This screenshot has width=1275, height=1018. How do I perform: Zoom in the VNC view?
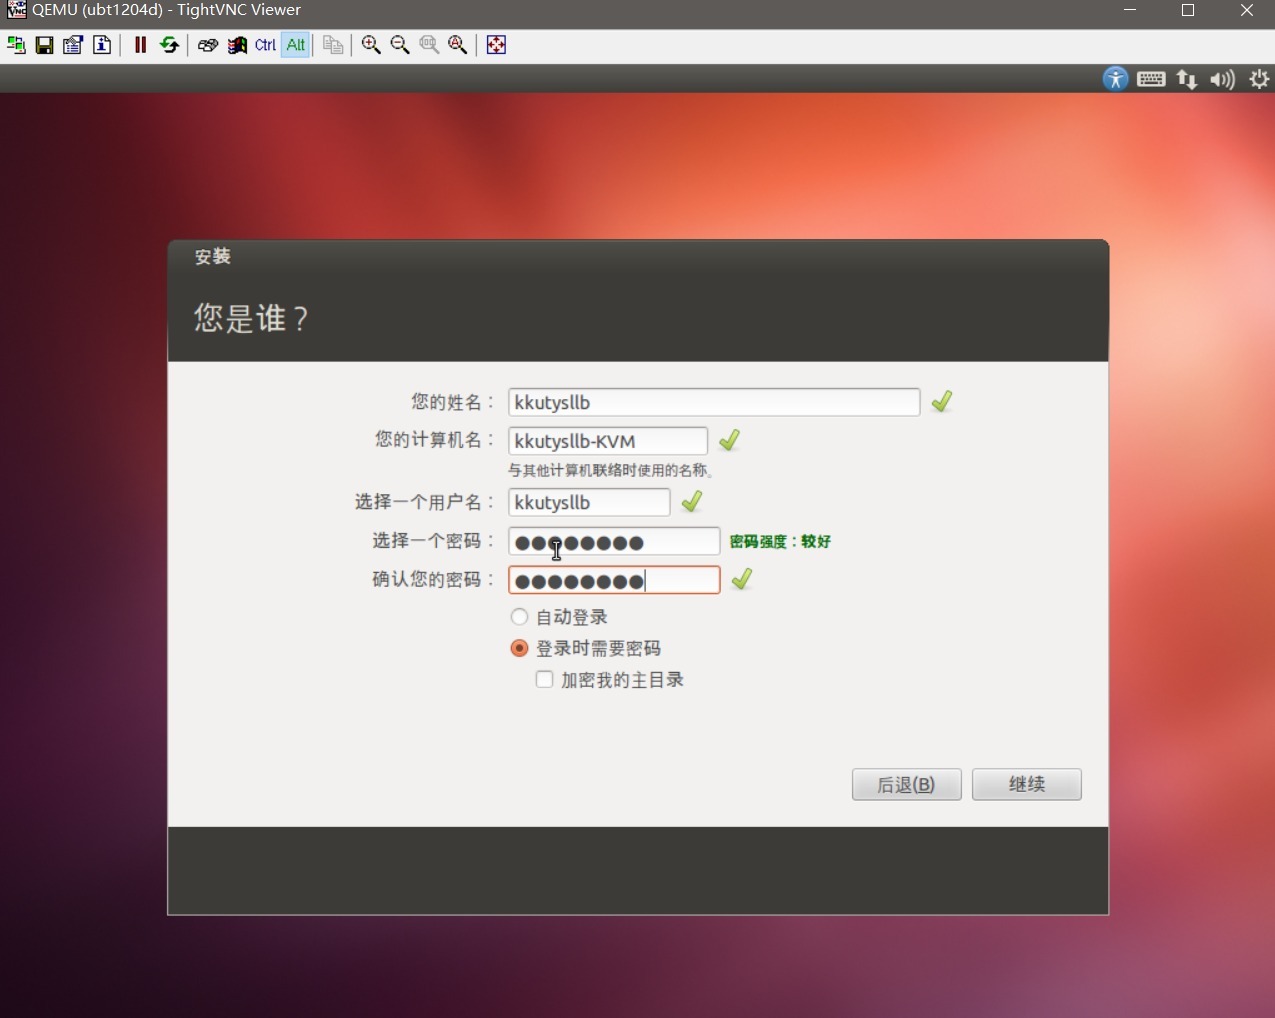[x=371, y=45]
